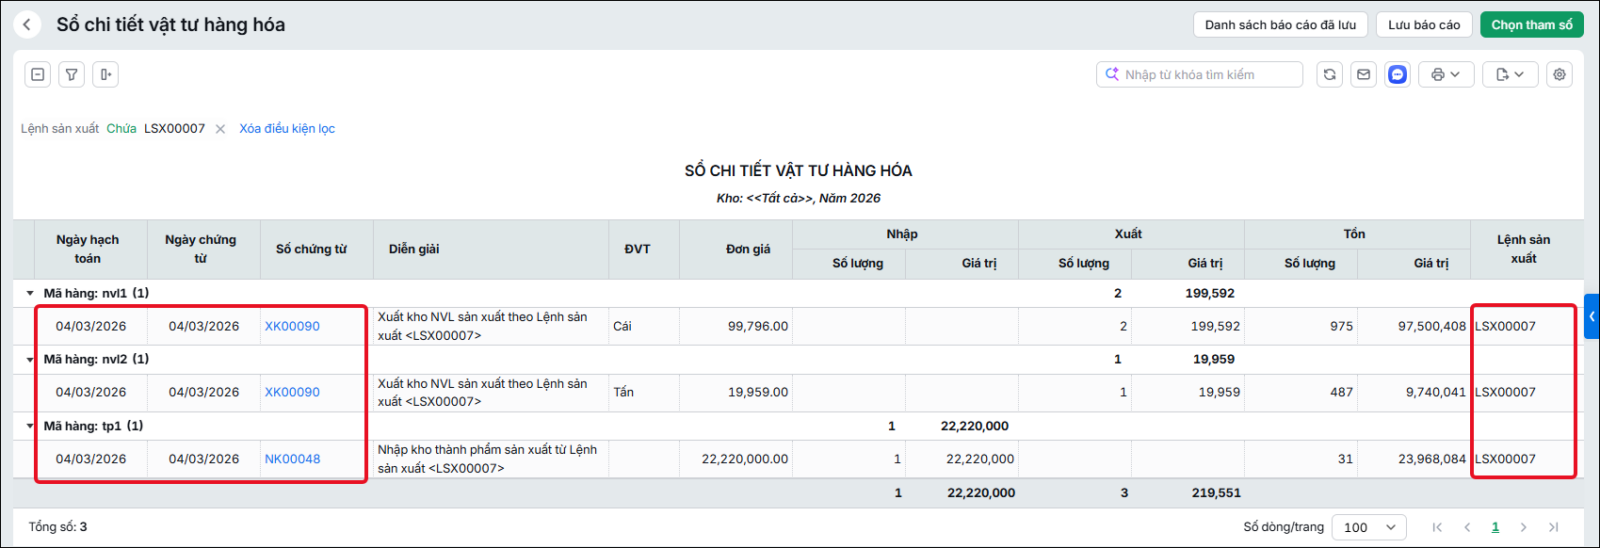
Task: Remove the LSX00007 filter condition
Action: click(220, 129)
